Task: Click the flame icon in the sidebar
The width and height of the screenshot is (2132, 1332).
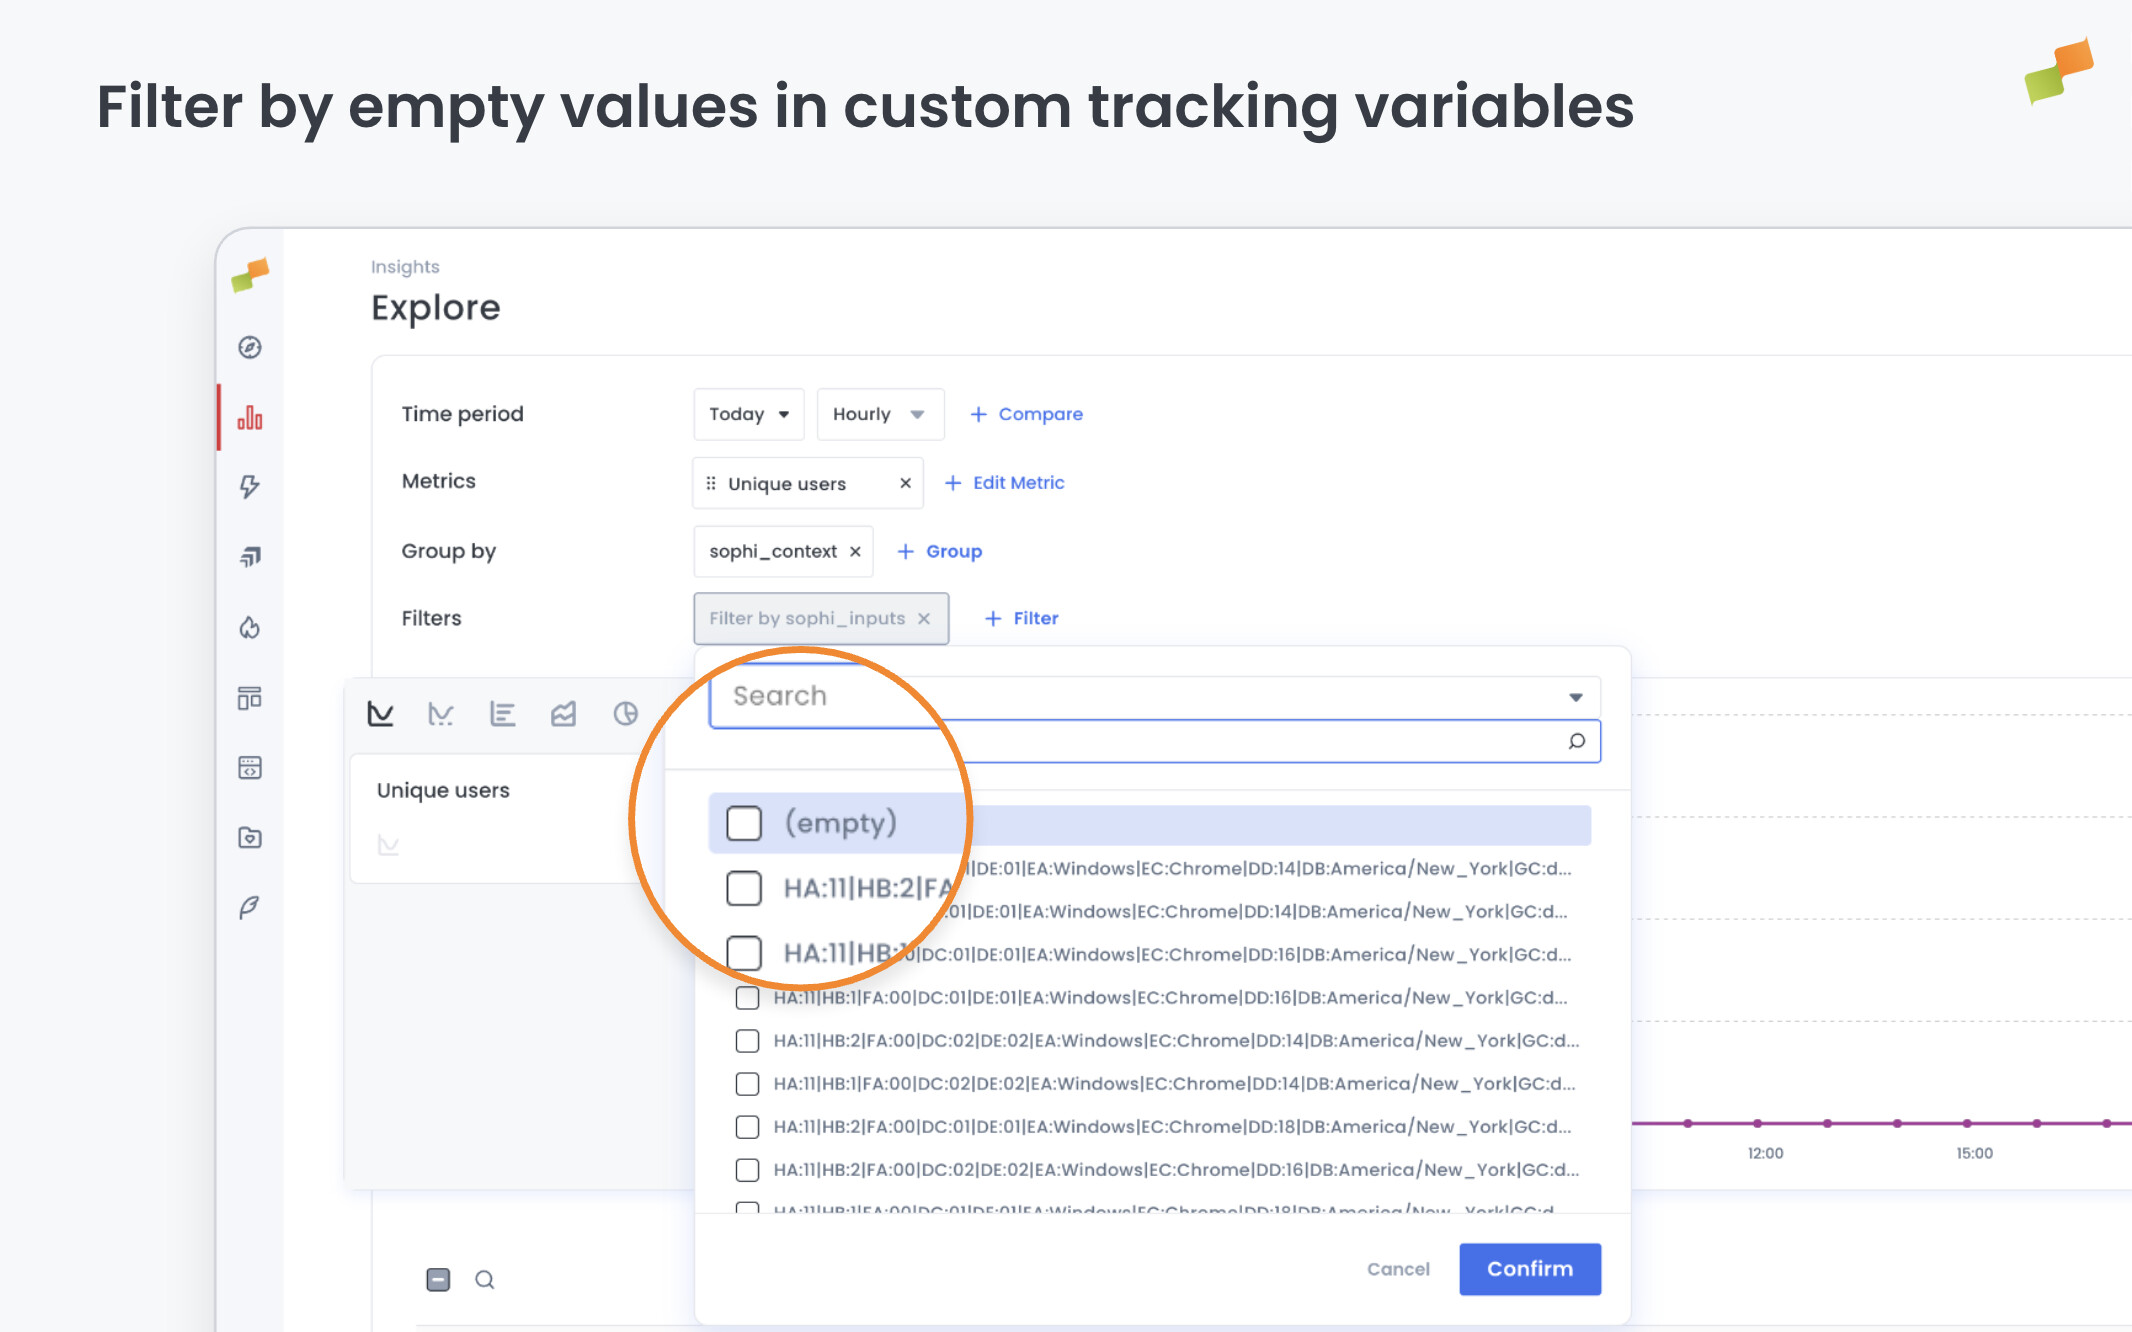Action: (249, 628)
